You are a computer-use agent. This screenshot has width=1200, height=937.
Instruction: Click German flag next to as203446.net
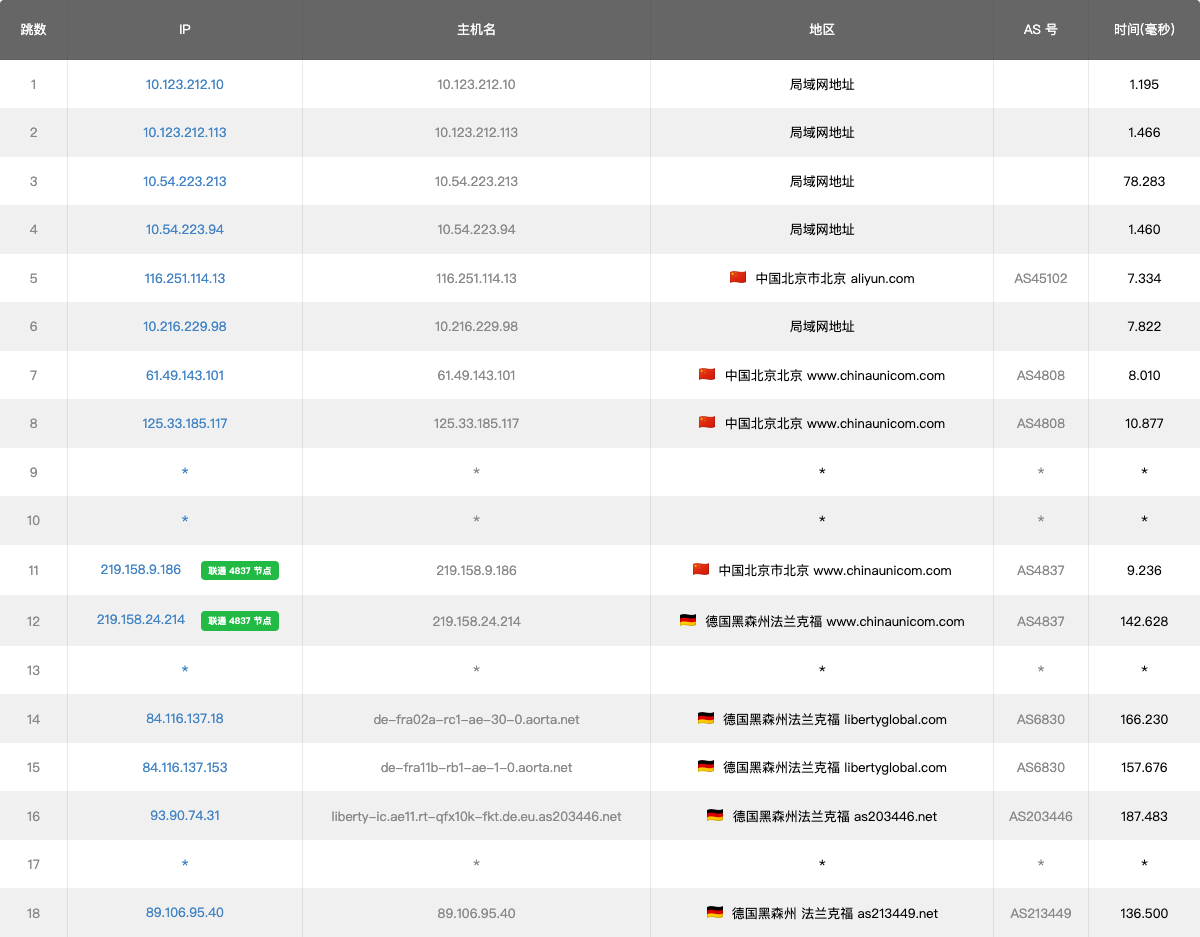[x=715, y=816]
